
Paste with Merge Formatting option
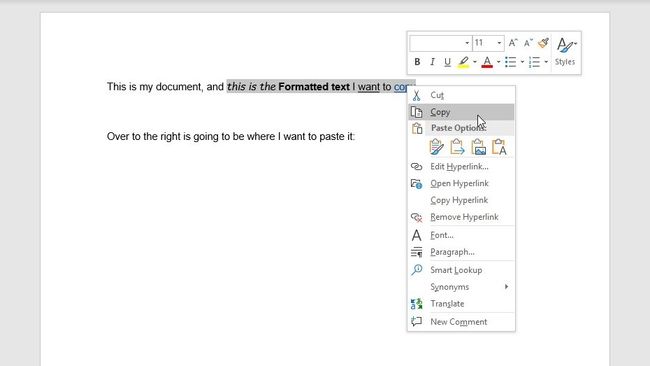pyautogui.click(x=457, y=147)
